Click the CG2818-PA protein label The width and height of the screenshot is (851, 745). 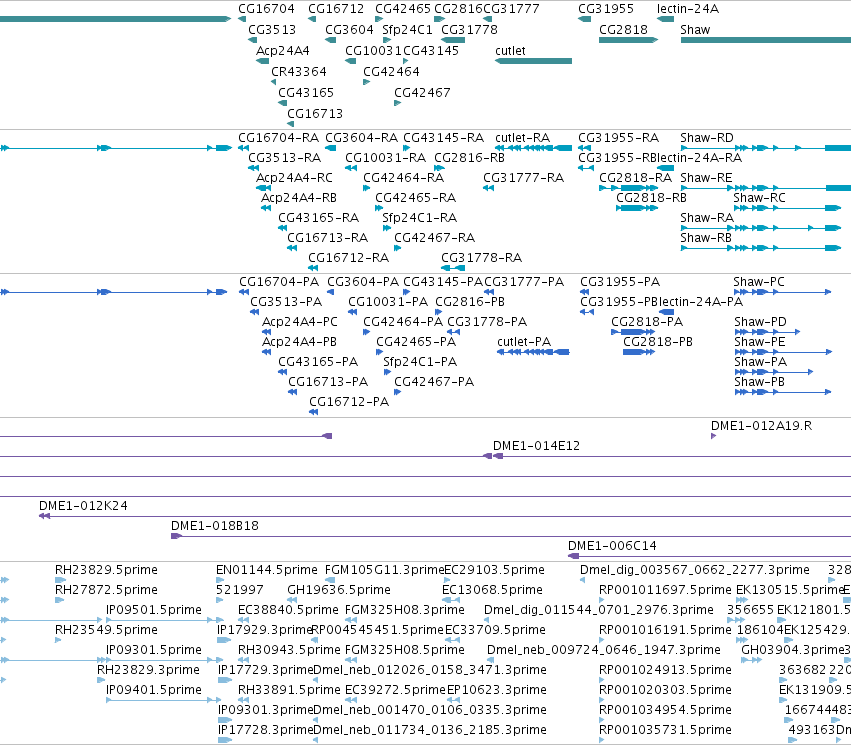(647, 322)
